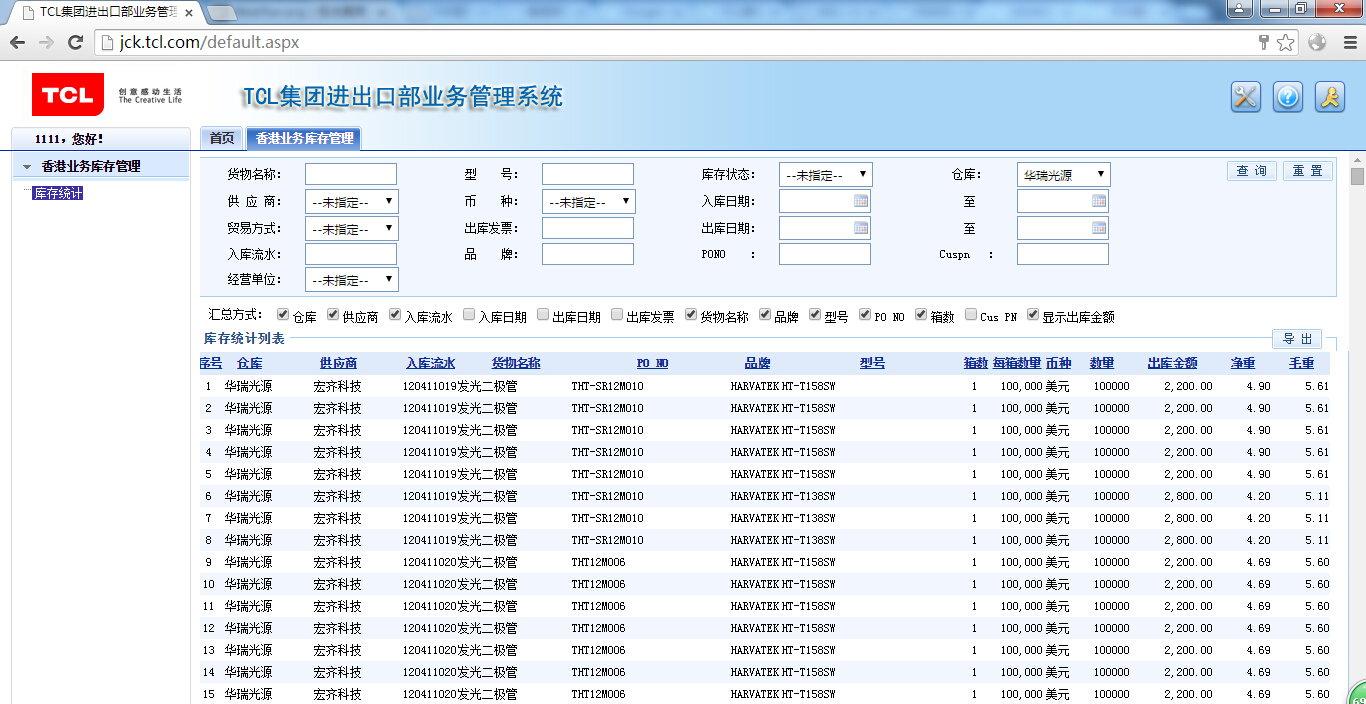Click the 重置 reset button
The width and height of the screenshot is (1366, 704).
(x=1308, y=171)
